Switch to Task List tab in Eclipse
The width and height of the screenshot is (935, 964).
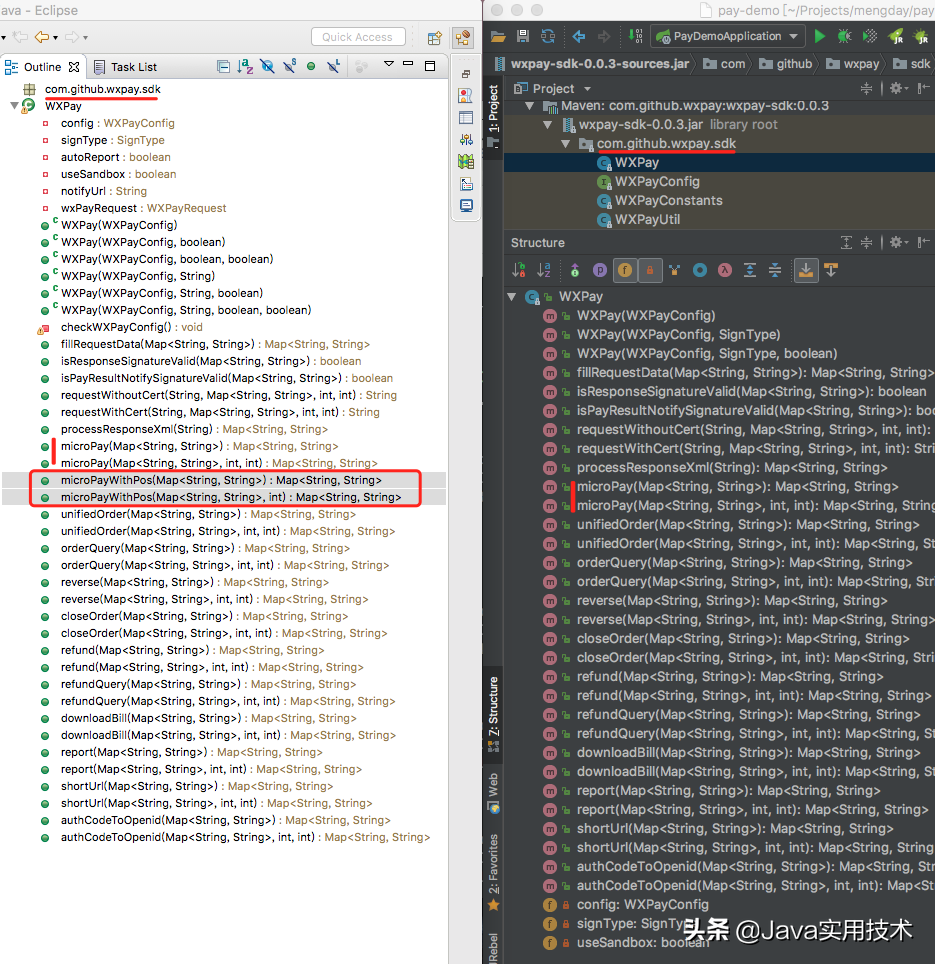[126, 67]
